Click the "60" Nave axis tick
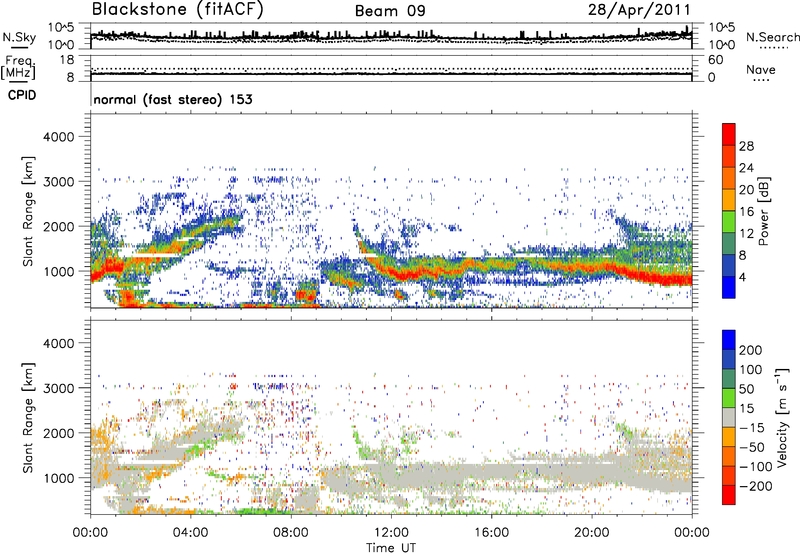 click(x=716, y=60)
